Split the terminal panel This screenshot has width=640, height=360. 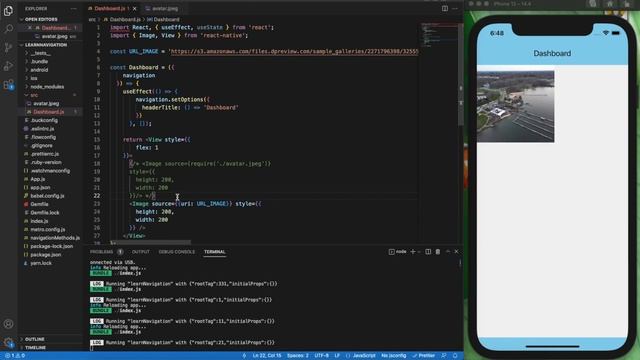click(428, 252)
